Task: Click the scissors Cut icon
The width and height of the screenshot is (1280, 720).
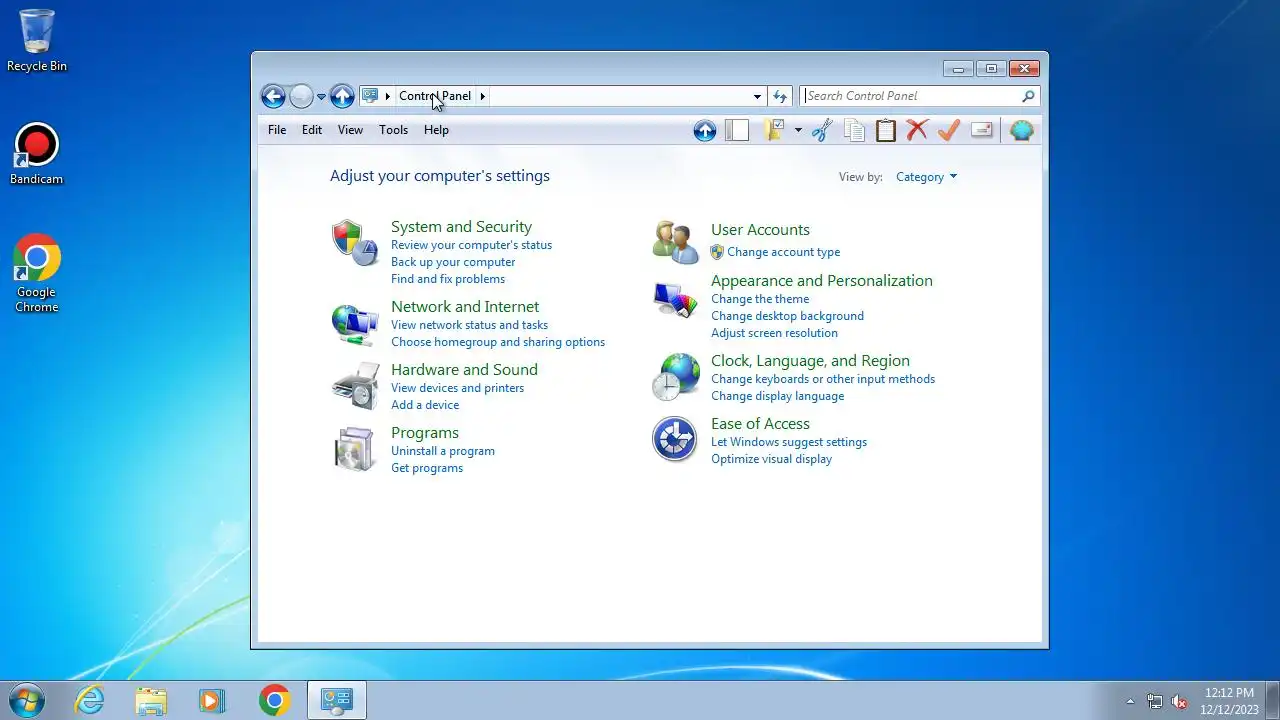Action: pos(822,130)
